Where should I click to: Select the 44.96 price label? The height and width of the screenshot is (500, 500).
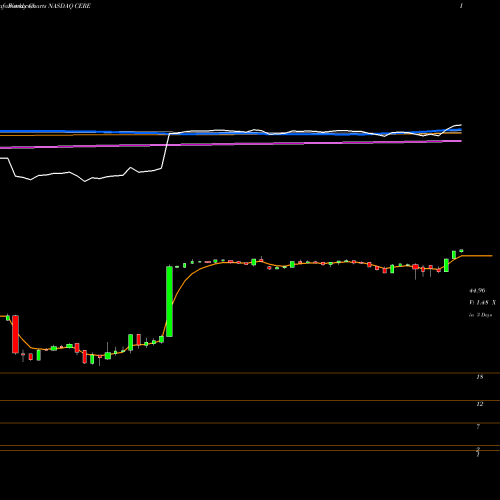point(477,291)
